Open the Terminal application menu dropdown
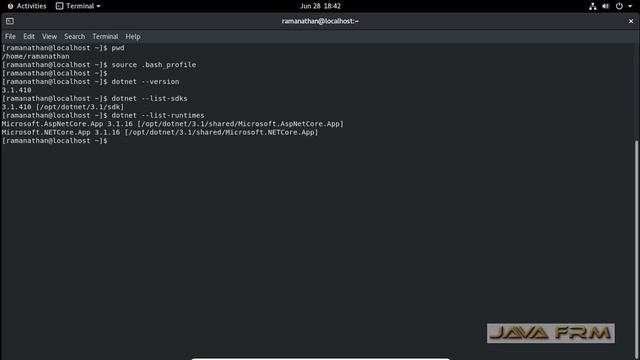Image resolution: width=640 pixels, height=360 pixels. tap(78, 6)
